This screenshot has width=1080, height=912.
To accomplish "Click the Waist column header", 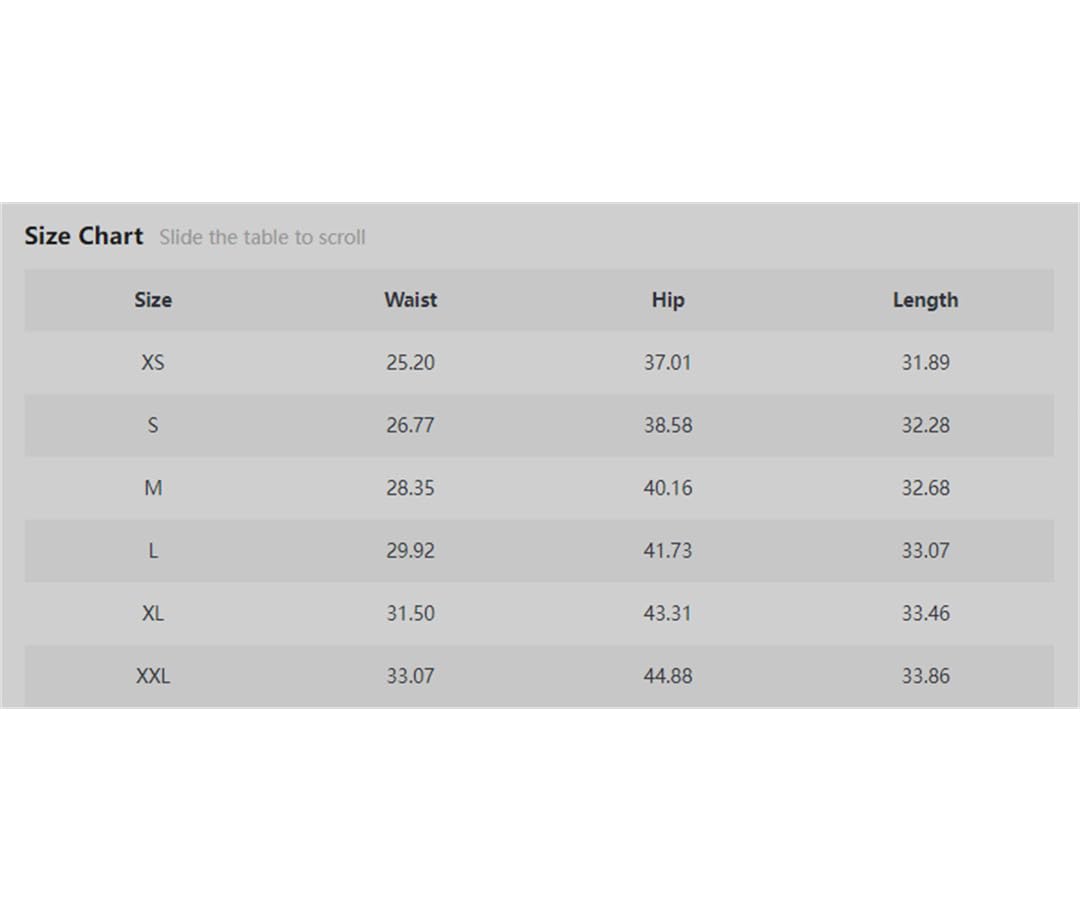I will 411,300.
